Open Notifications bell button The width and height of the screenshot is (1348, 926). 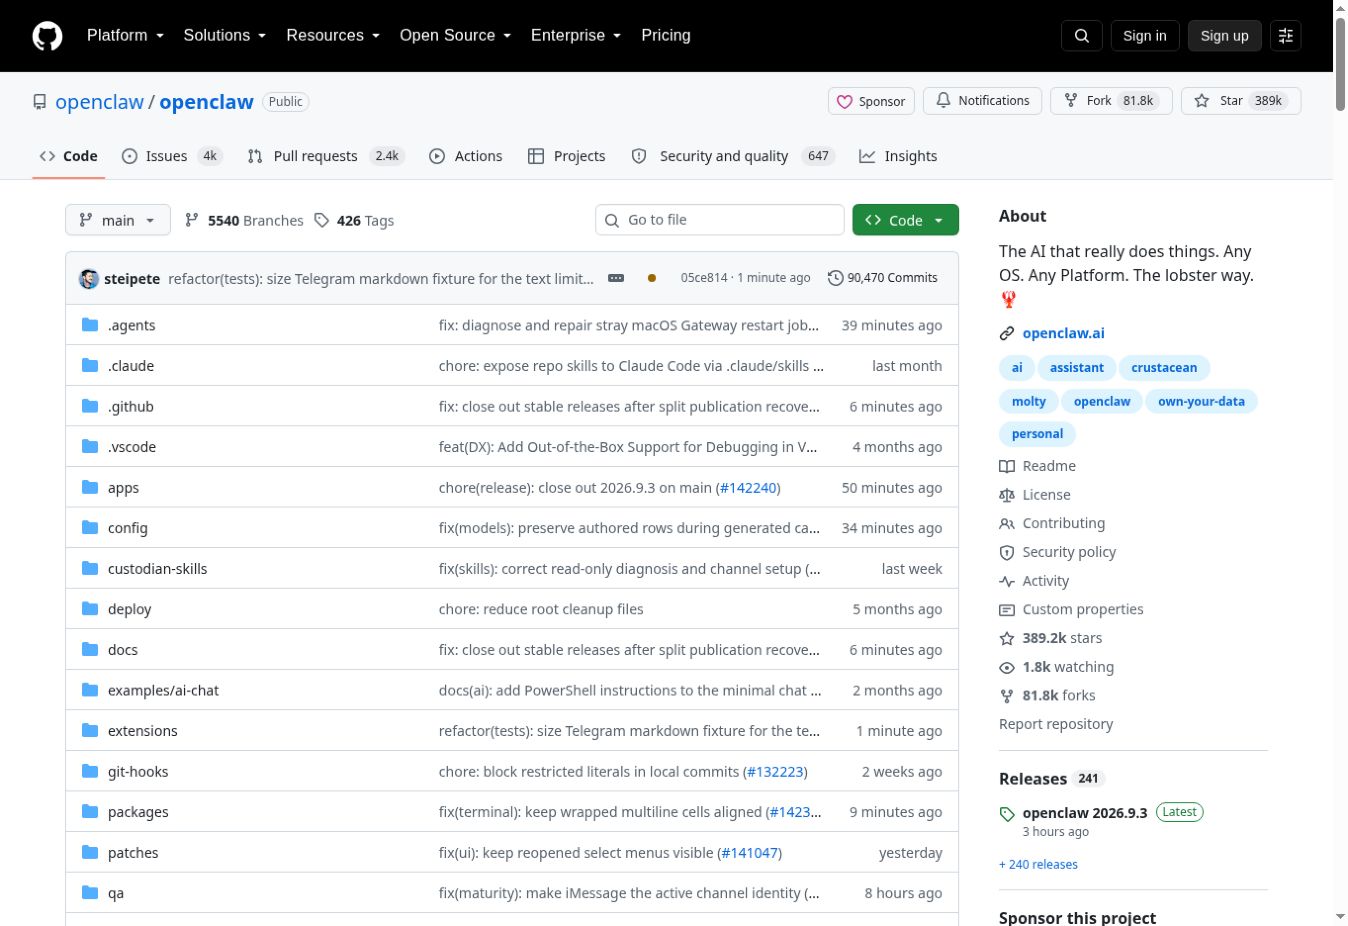coord(983,101)
